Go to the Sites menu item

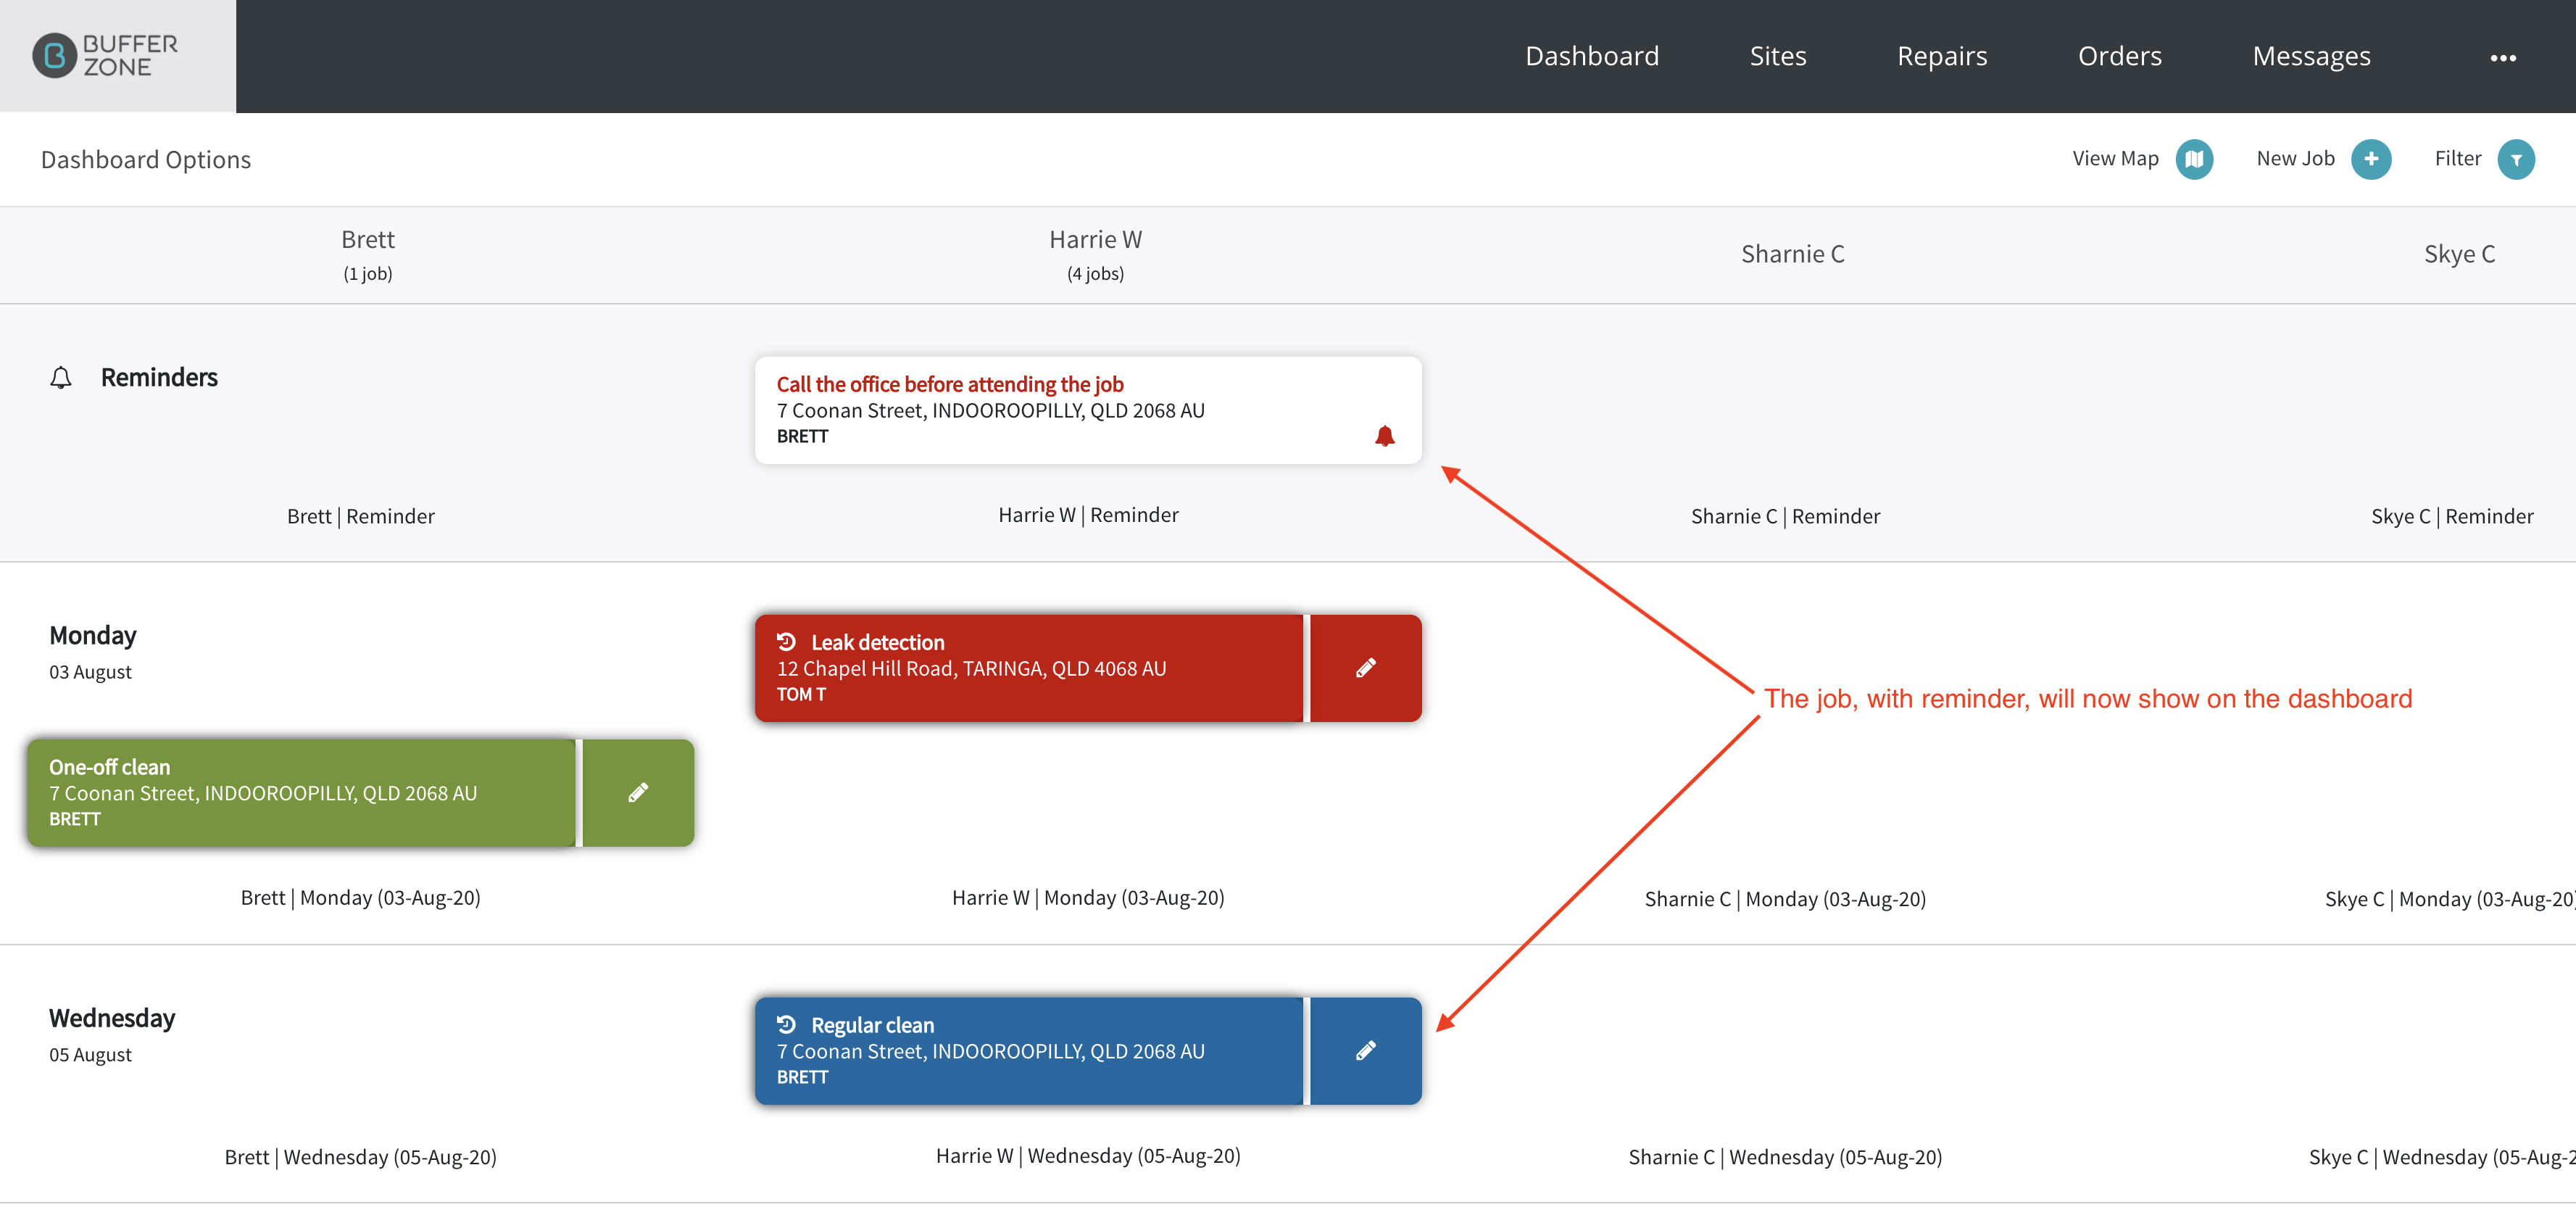point(1778,56)
